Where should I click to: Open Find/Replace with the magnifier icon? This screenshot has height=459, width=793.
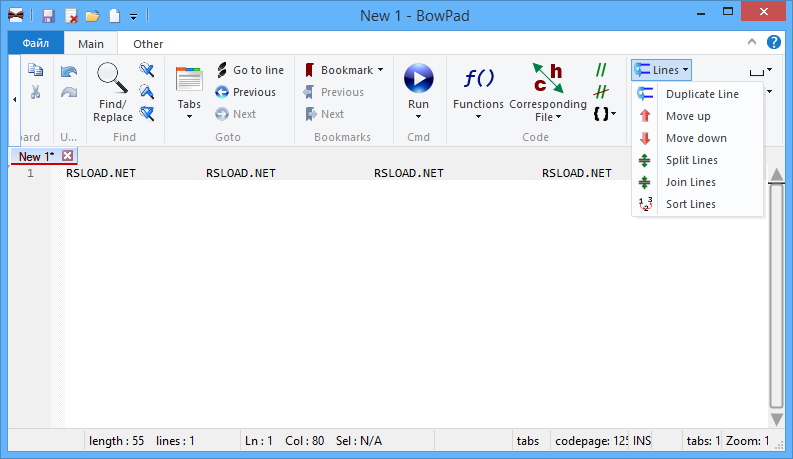click(112, 93)
